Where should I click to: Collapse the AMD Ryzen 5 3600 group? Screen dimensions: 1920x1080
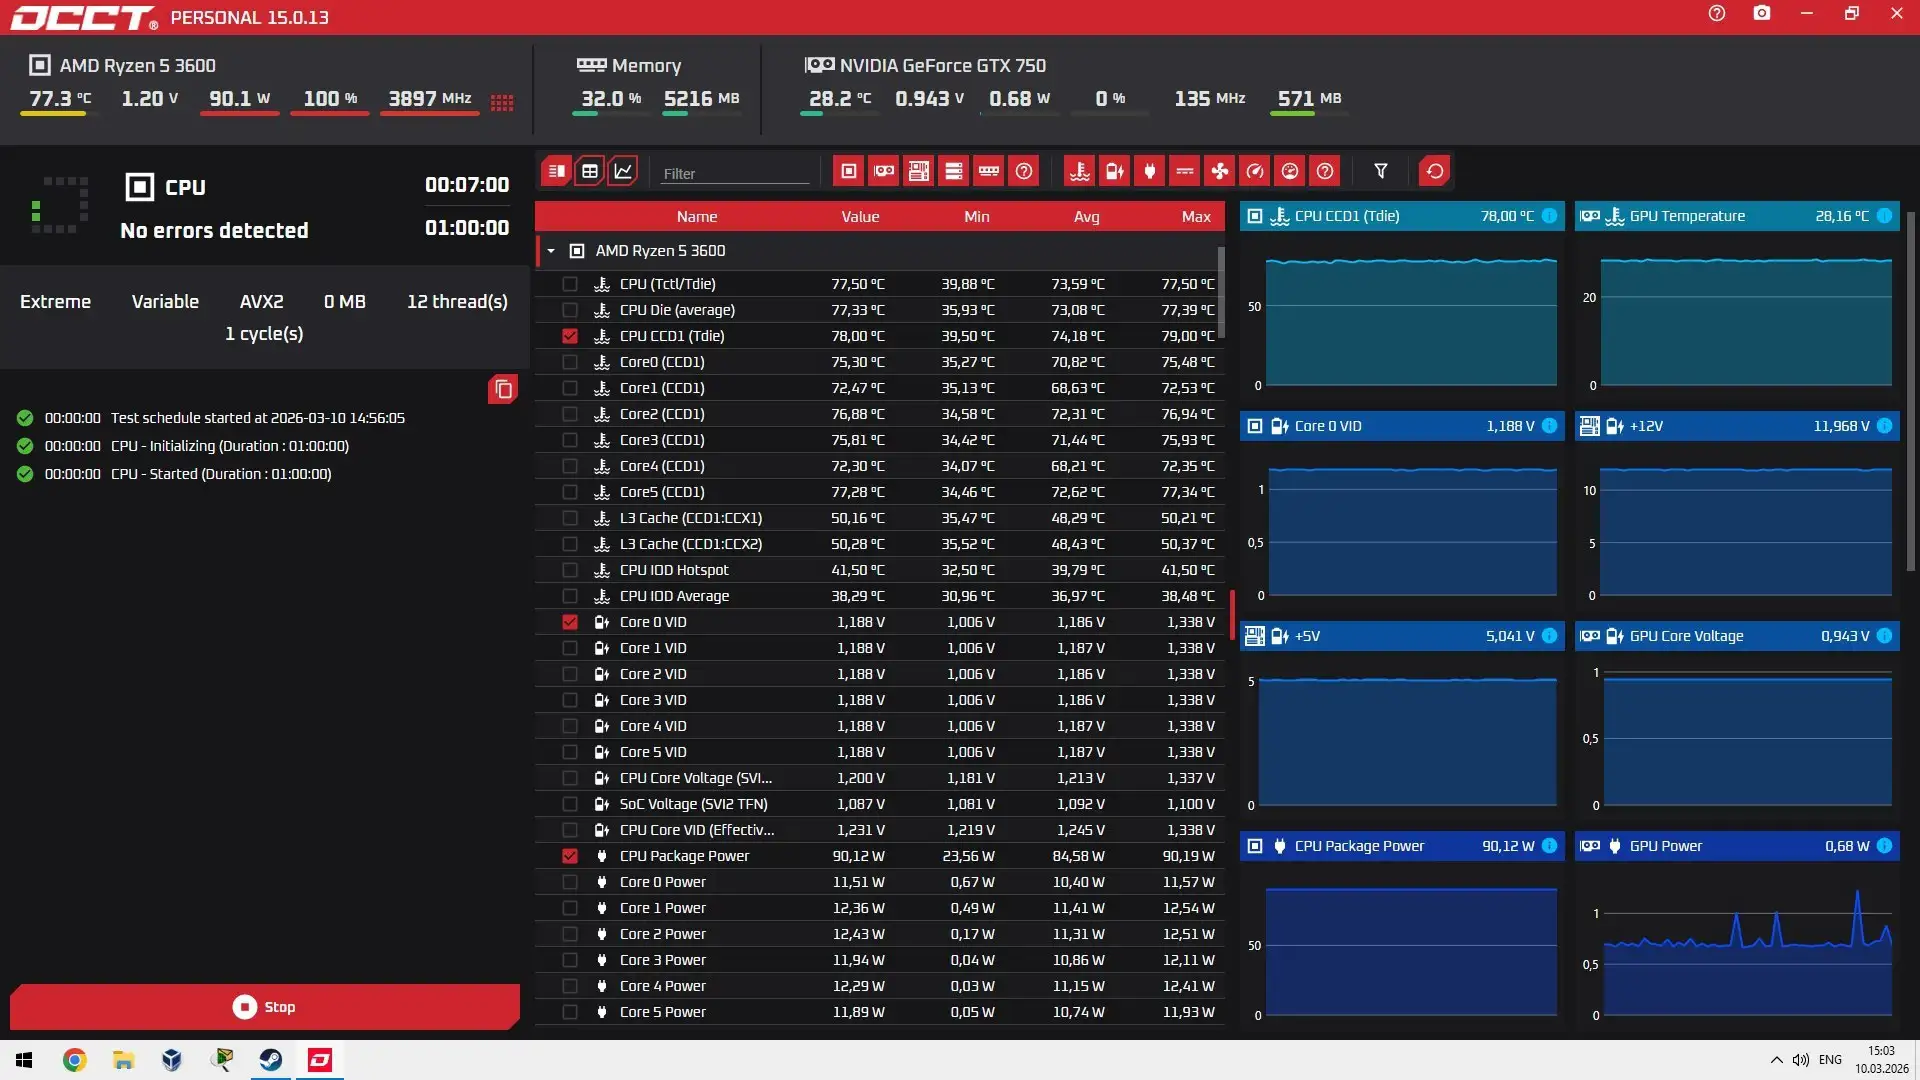coord(551,251)
